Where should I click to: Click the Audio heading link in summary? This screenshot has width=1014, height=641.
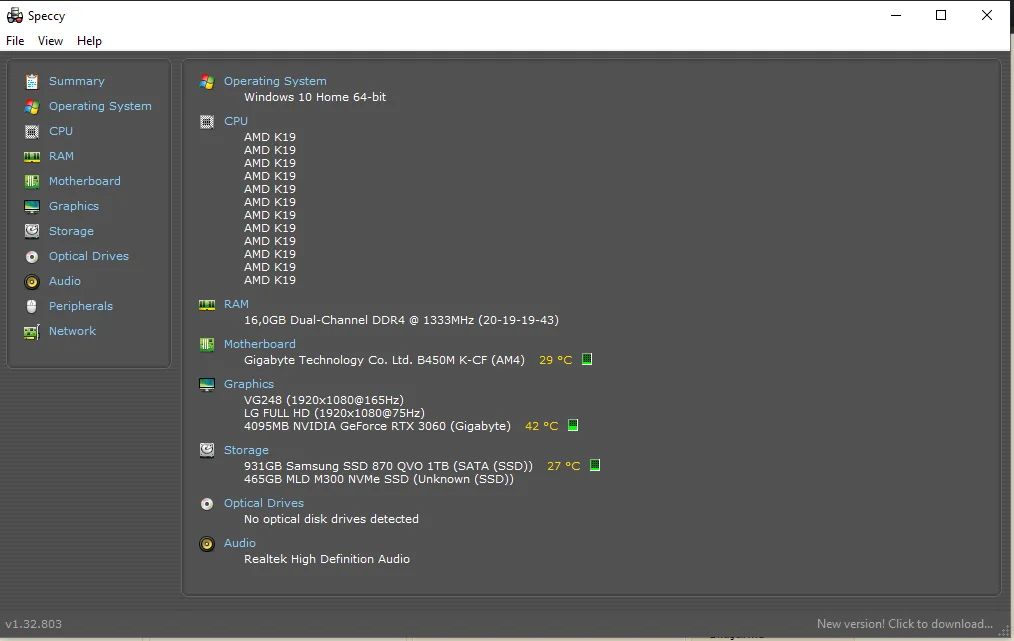pyautogui.click(x=240, y=543)
